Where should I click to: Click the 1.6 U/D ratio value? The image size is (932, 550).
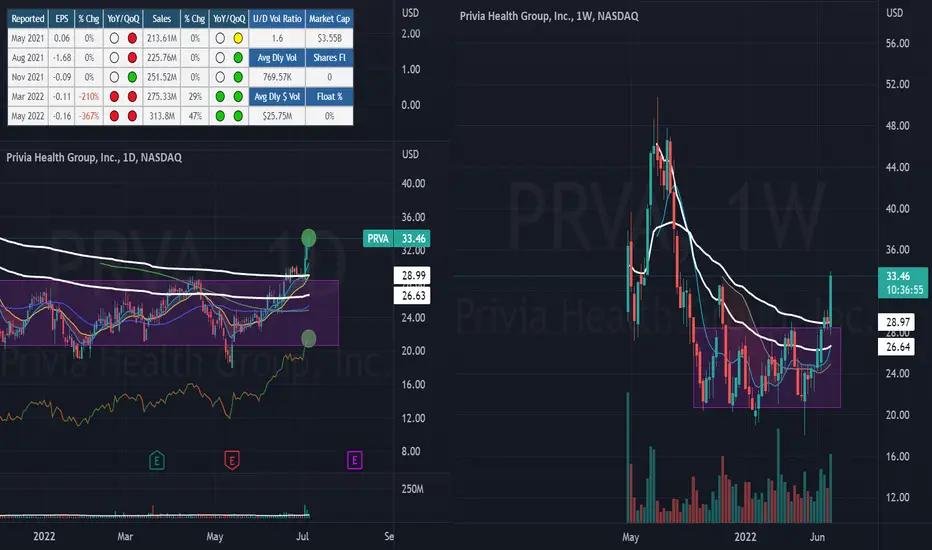pos(277,38)
